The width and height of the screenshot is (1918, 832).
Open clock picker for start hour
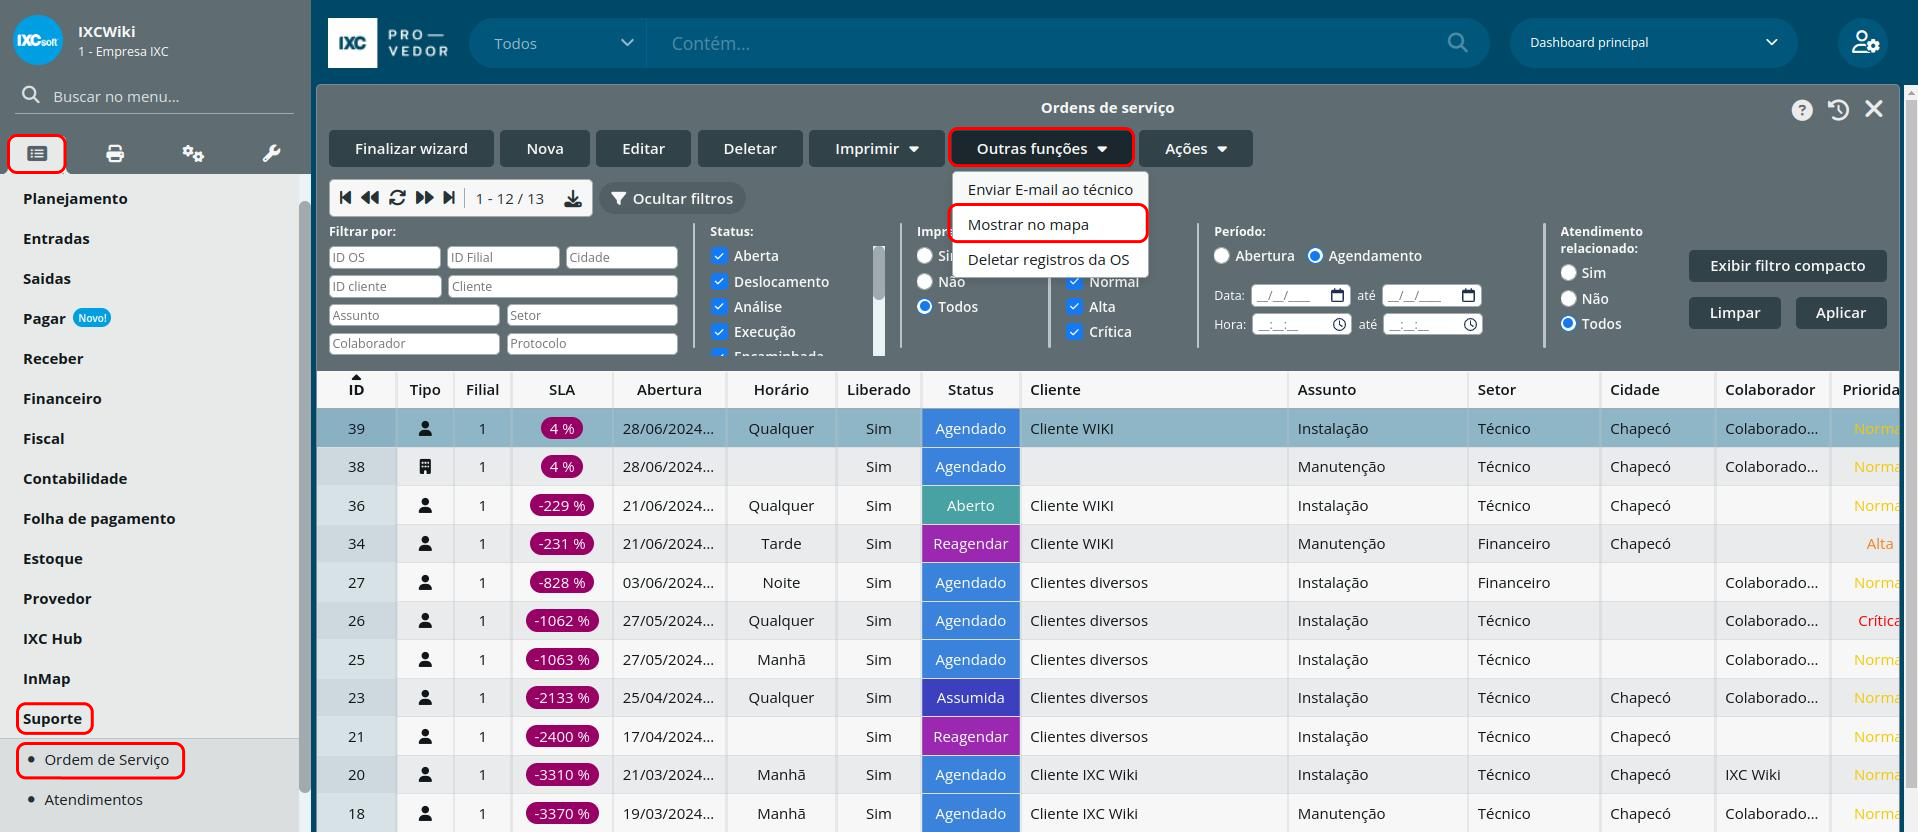1339,324
